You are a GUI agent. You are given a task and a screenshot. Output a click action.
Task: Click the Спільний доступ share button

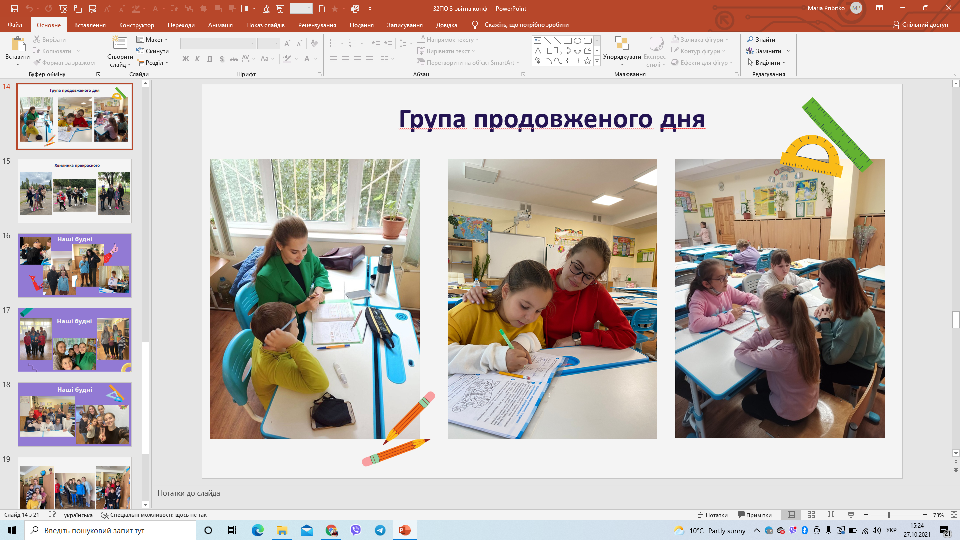[922, 23]
